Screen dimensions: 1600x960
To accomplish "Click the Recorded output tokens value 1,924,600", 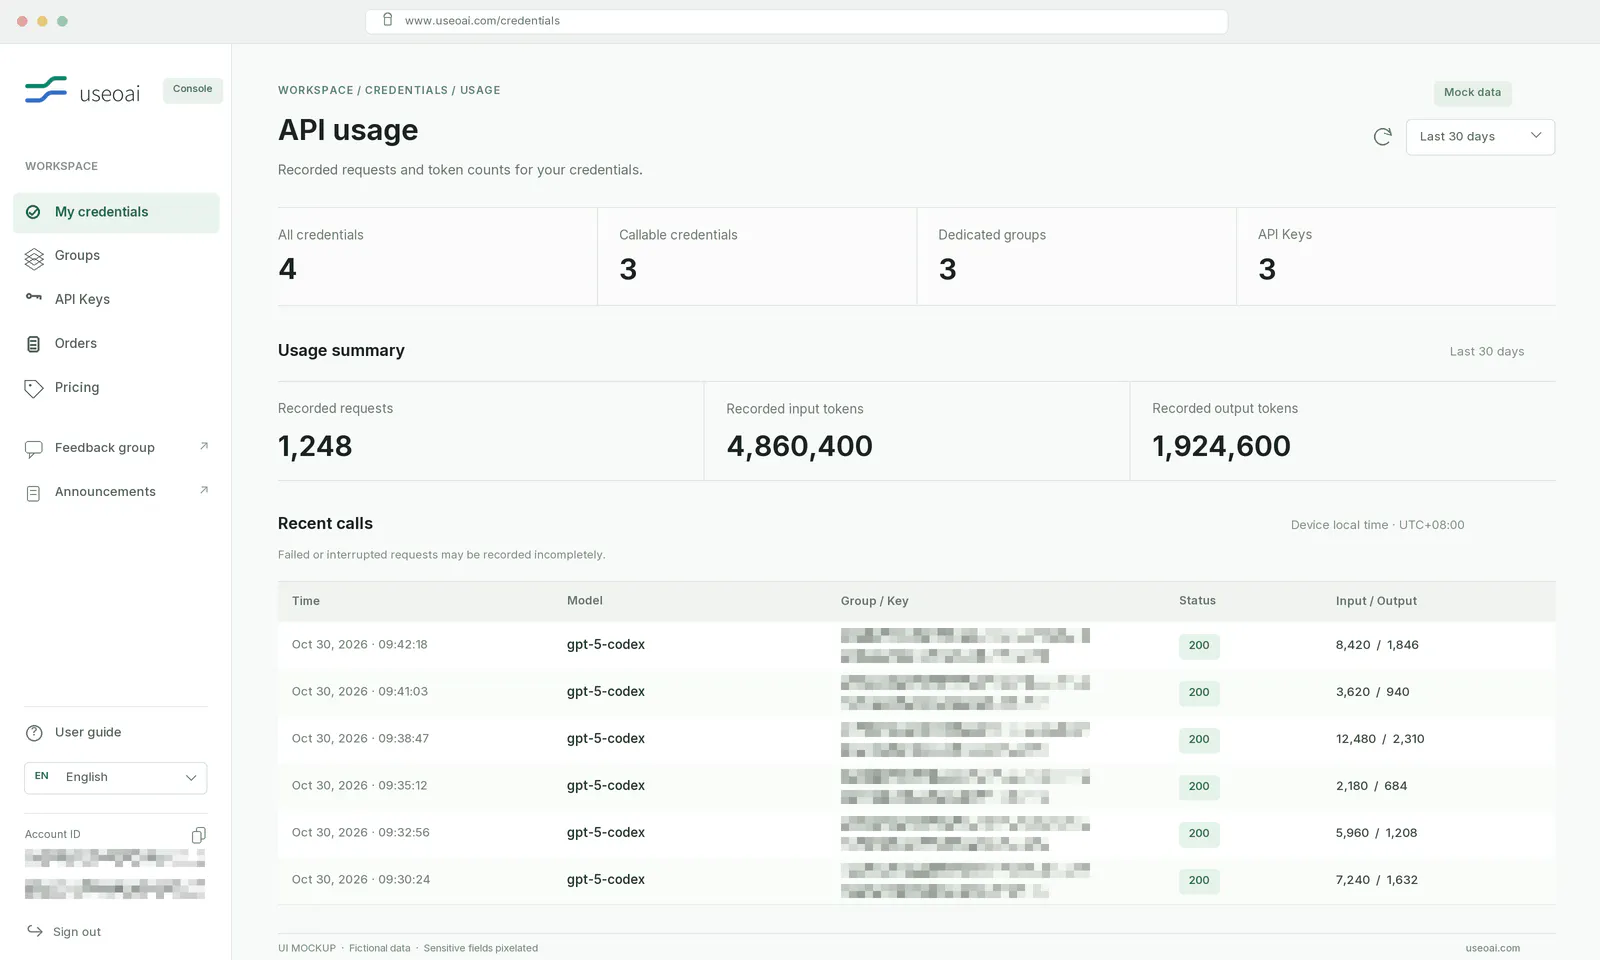I will point(1221,446).
